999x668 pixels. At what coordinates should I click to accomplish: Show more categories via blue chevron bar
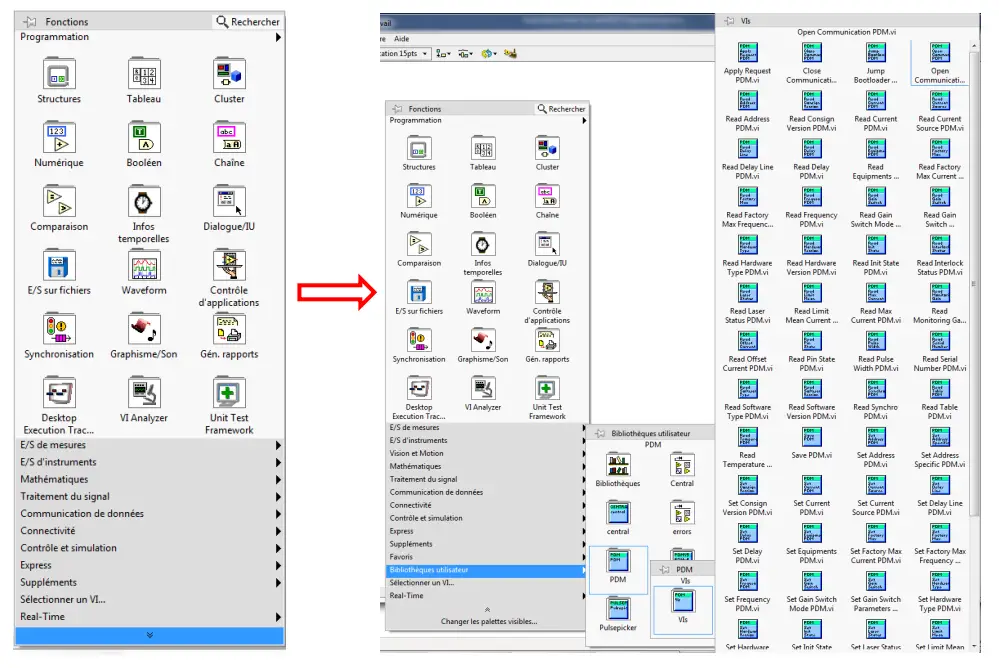tap(150, 635)
